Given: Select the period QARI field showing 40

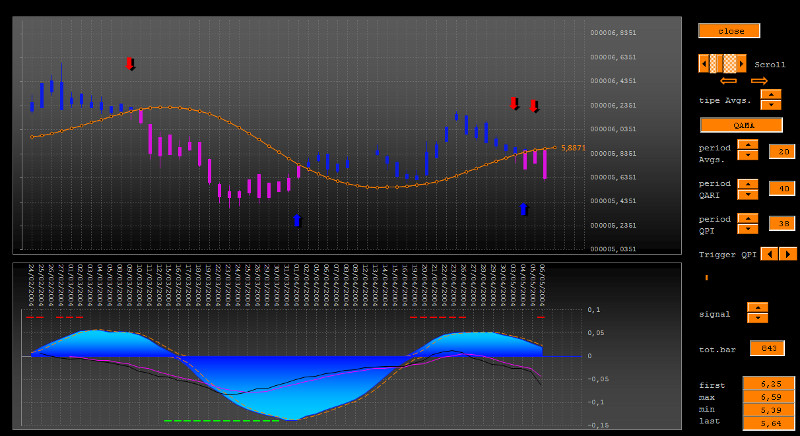Looking at the screenshot, I should tap(781, 187).
